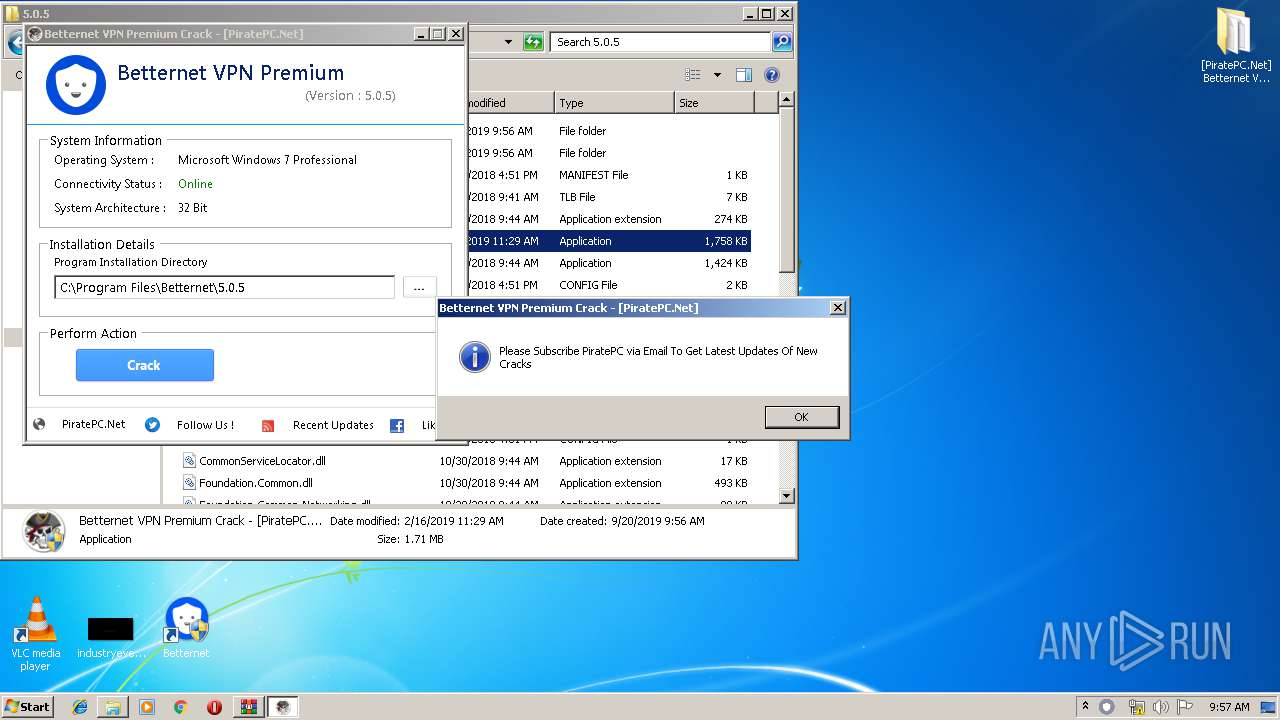Image resolution: width=1280 pixels, height=720 pixels.
Task: Click the WinRAR taskbar icon
Action: (248, 707)
